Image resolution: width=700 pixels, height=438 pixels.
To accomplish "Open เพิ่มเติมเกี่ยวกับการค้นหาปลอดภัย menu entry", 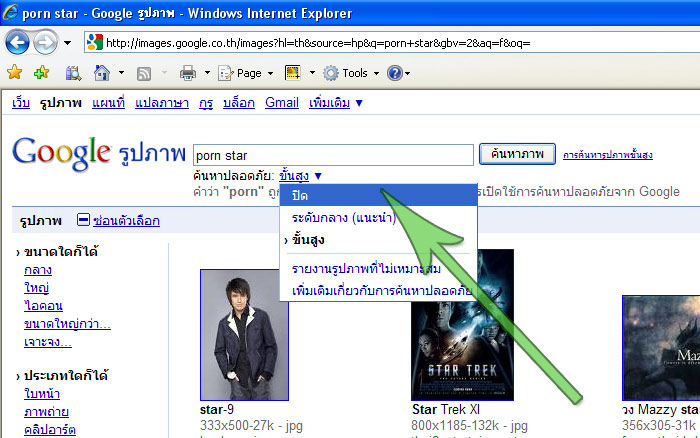I will click(382, 291).
